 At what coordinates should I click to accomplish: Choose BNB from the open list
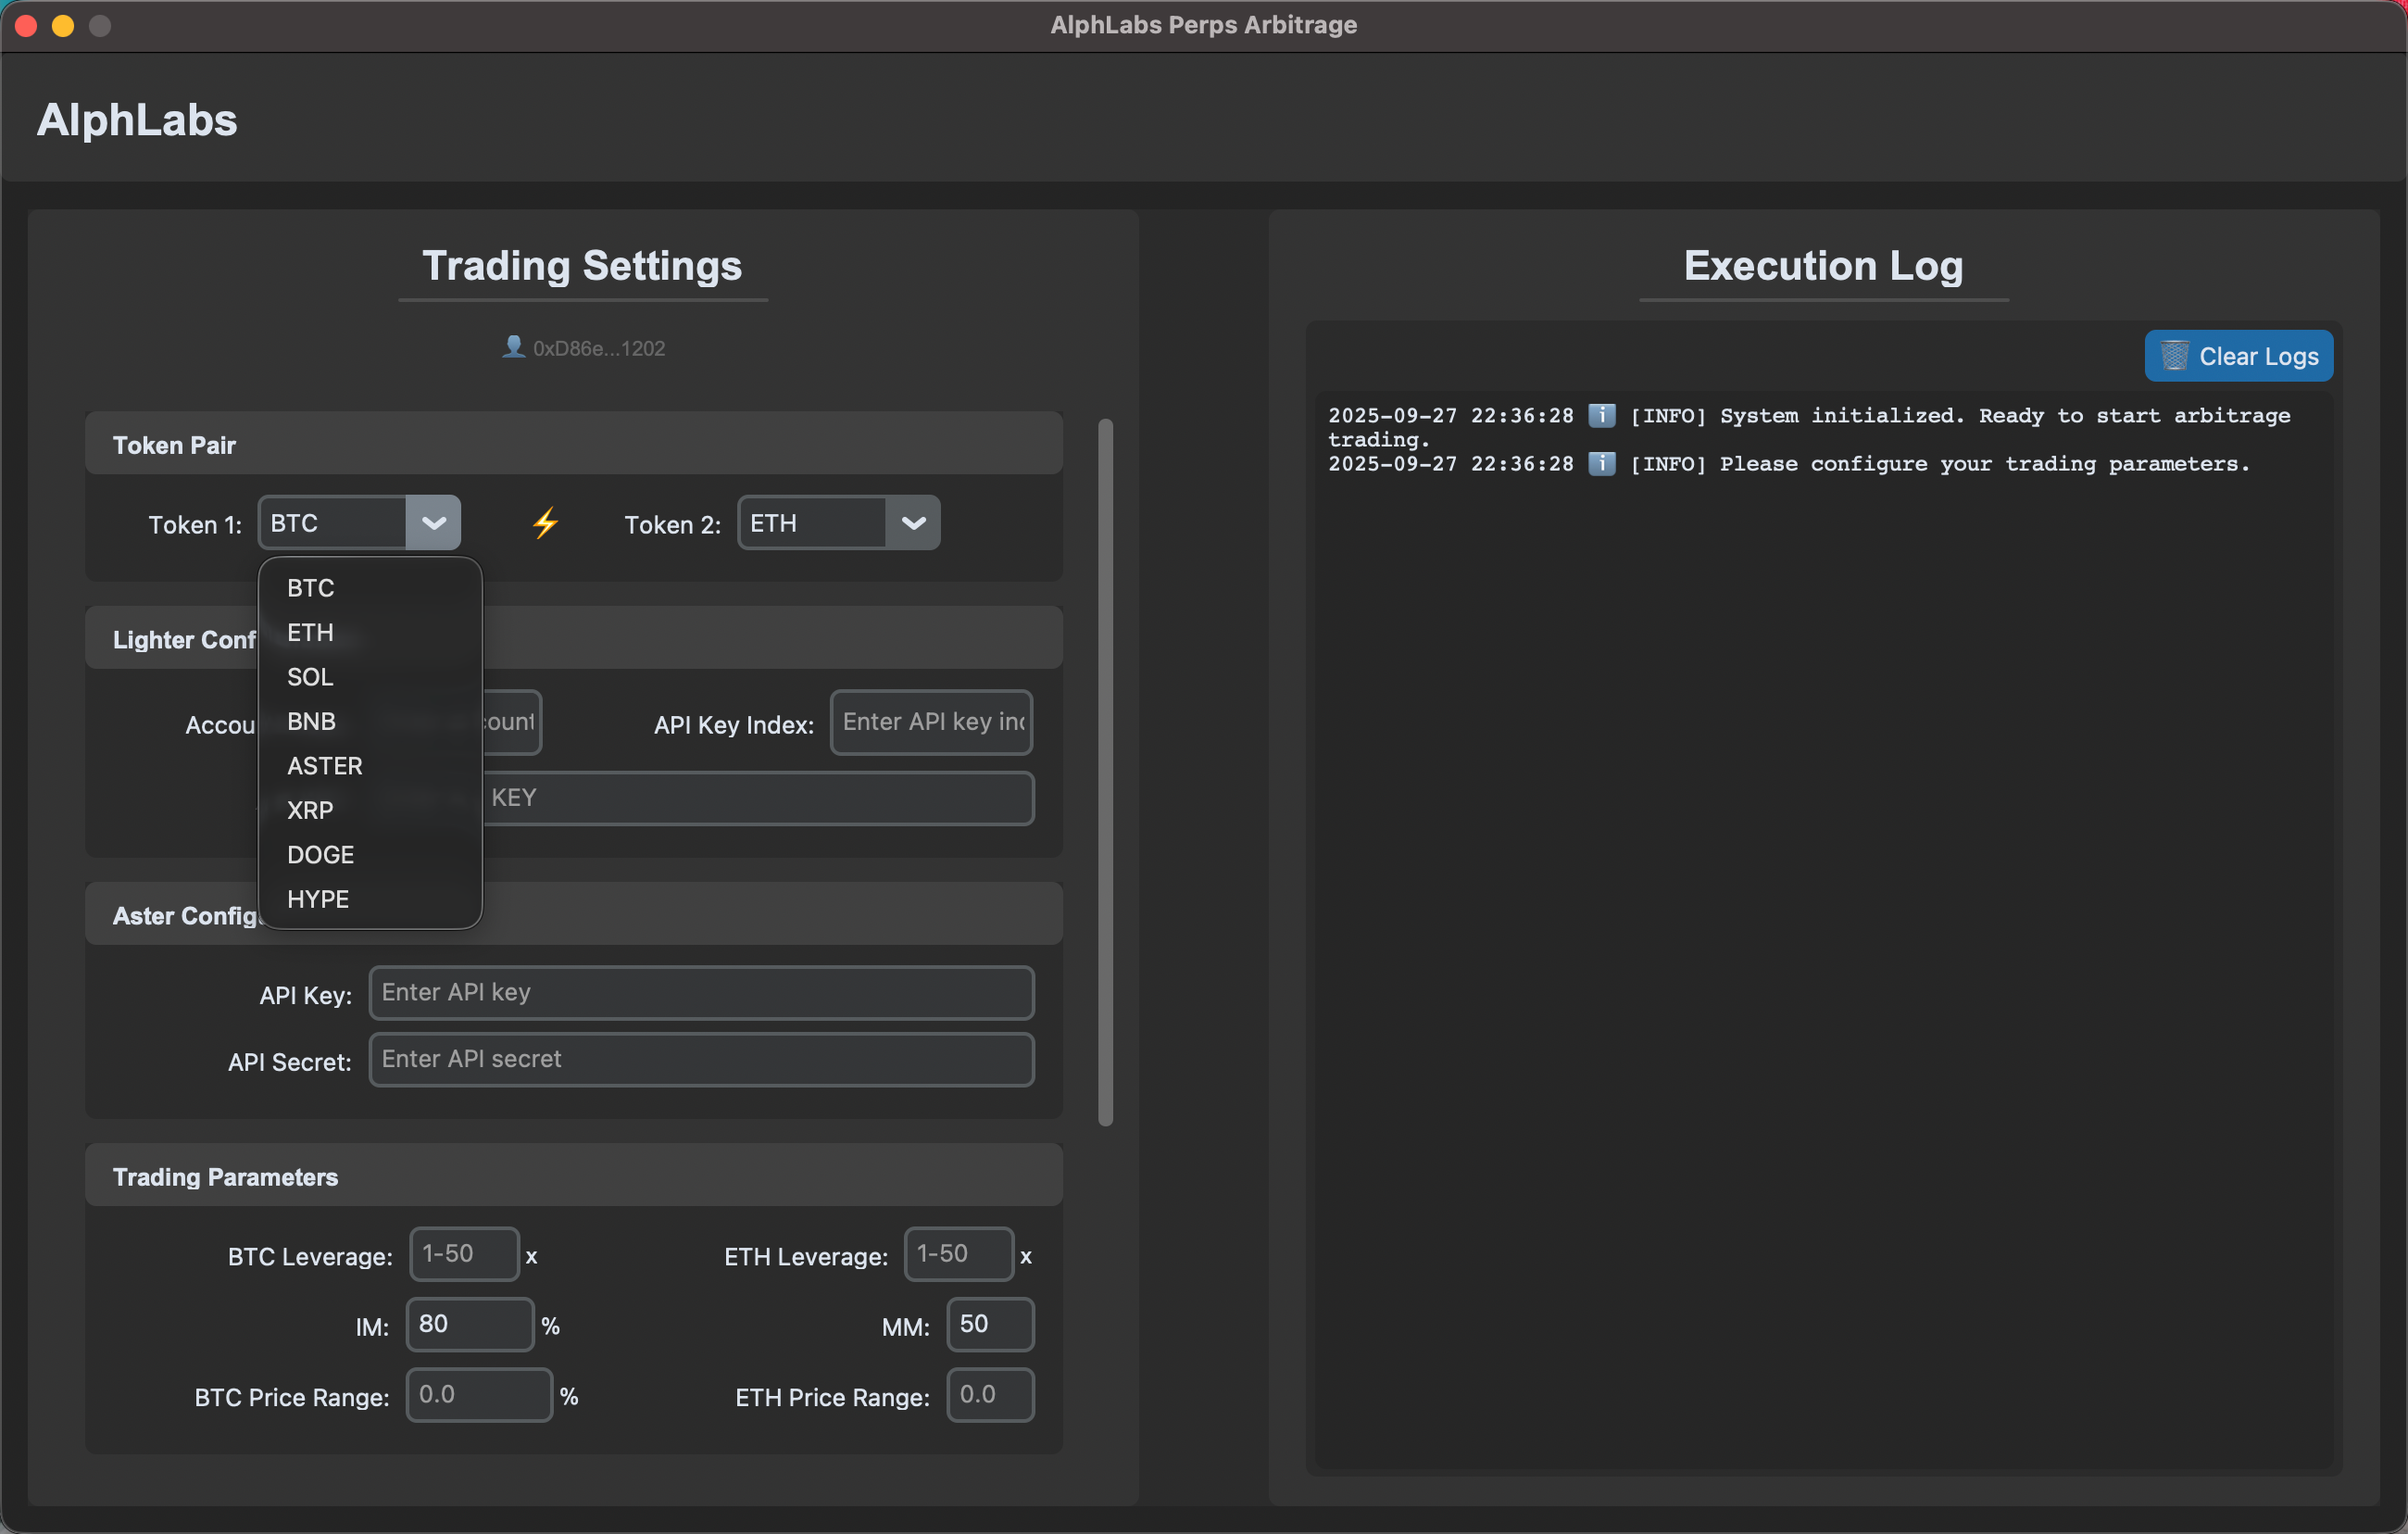click(x=311, y=721)
